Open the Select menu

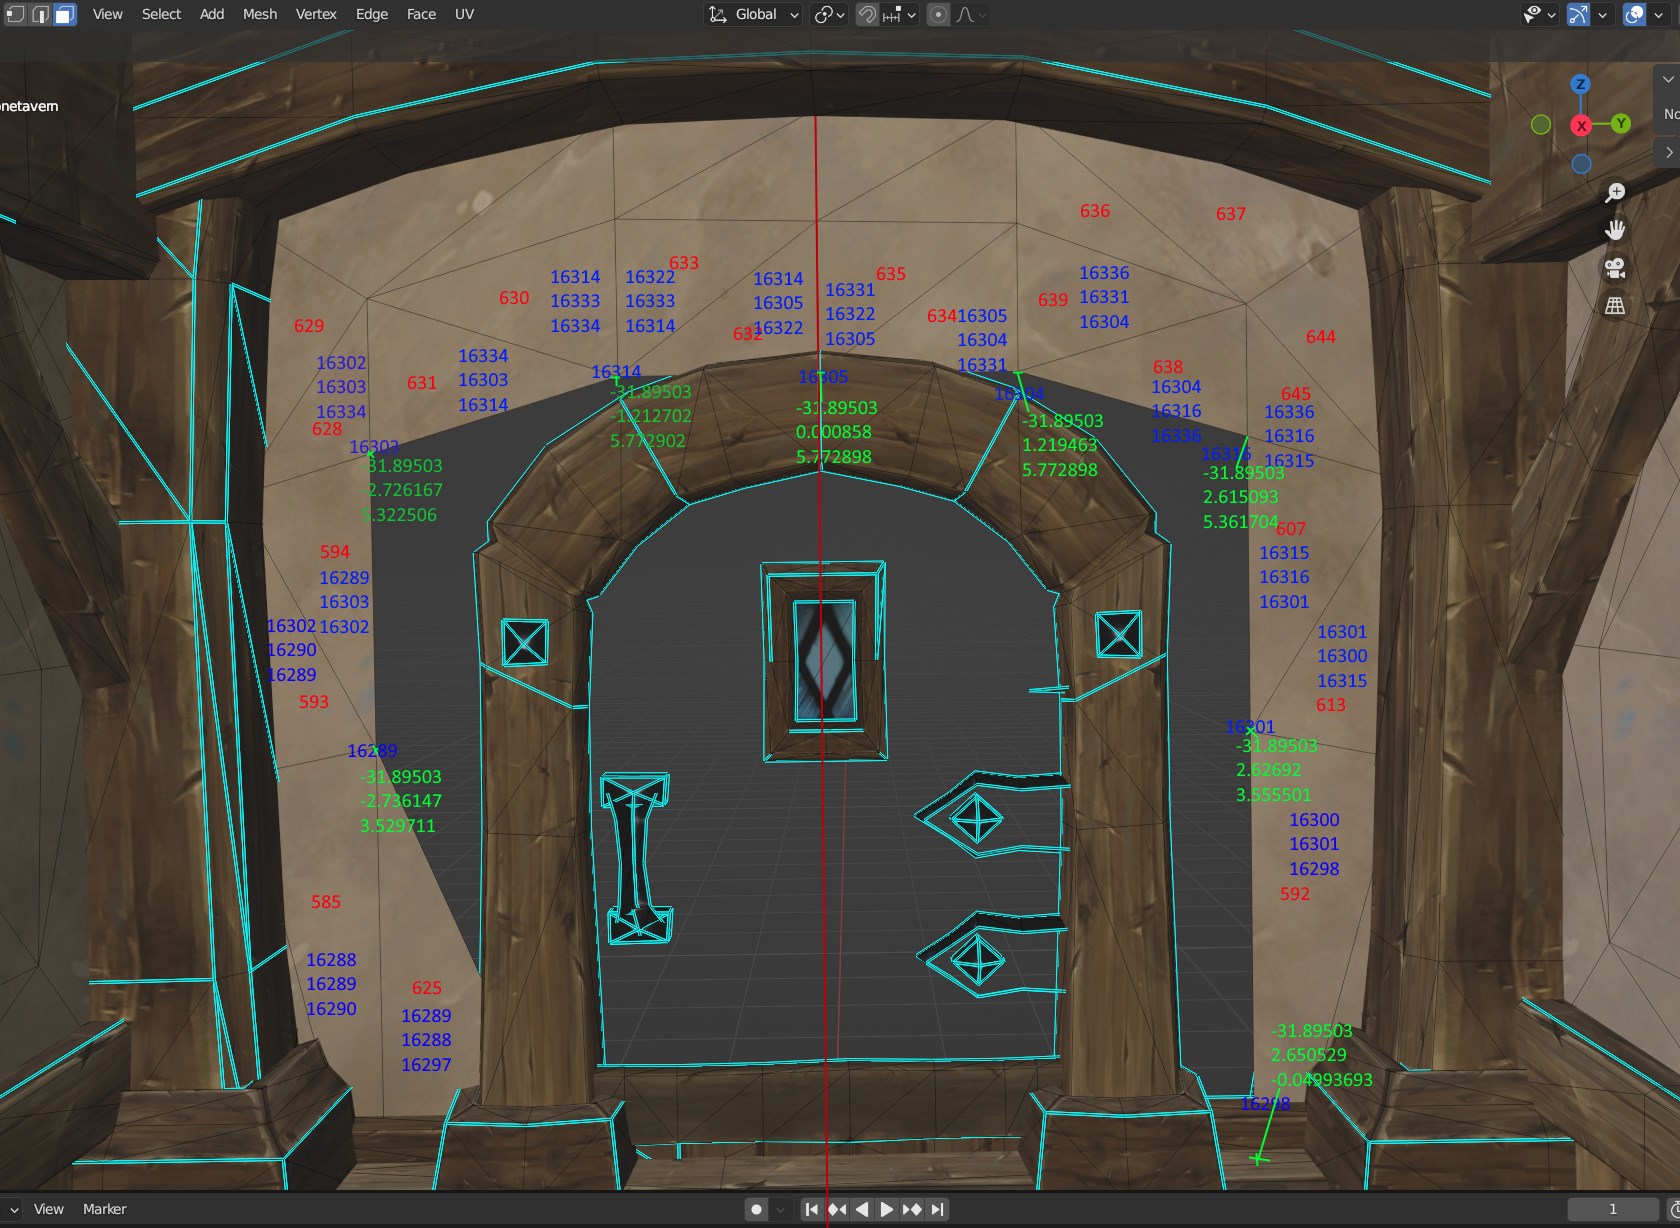coord(161,14)
